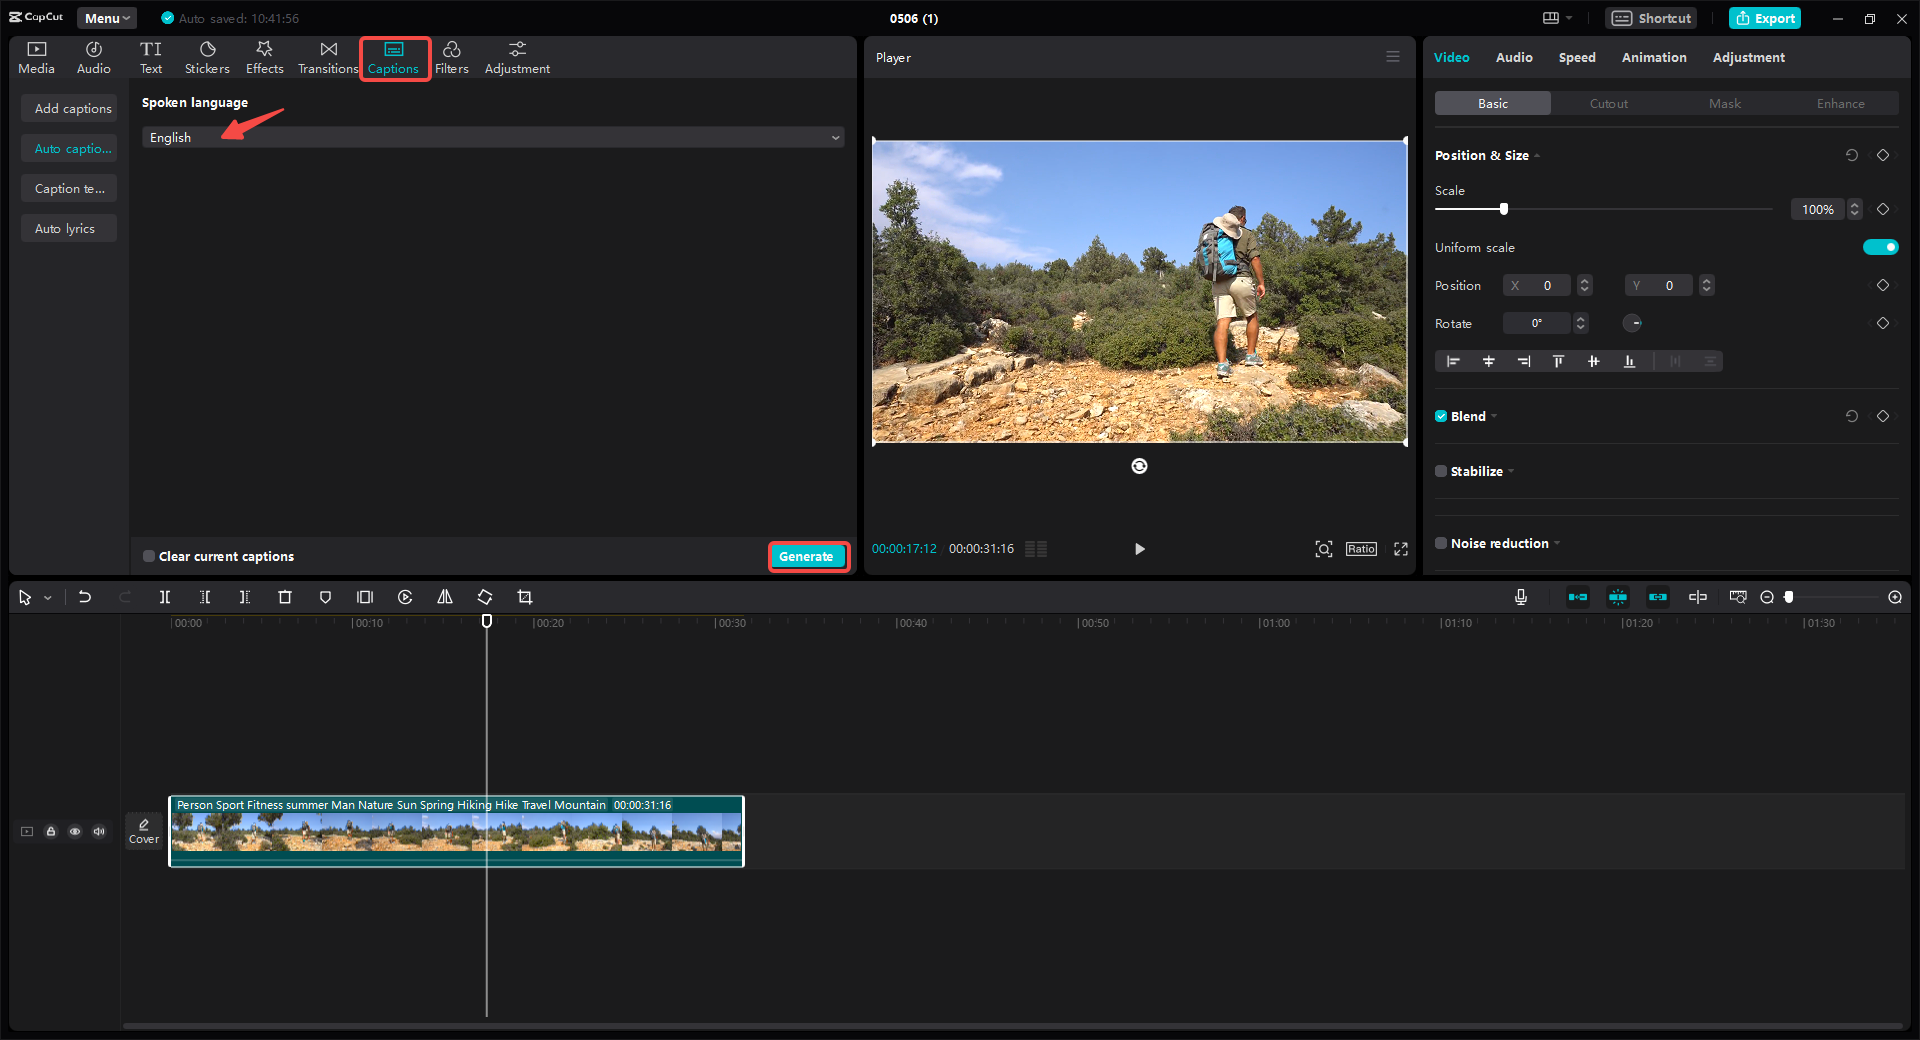This screenshot has height=1040, width=1920.
Task: Click the Mirror icon in the timeline toolbar
Action: (x=444, y=597)
